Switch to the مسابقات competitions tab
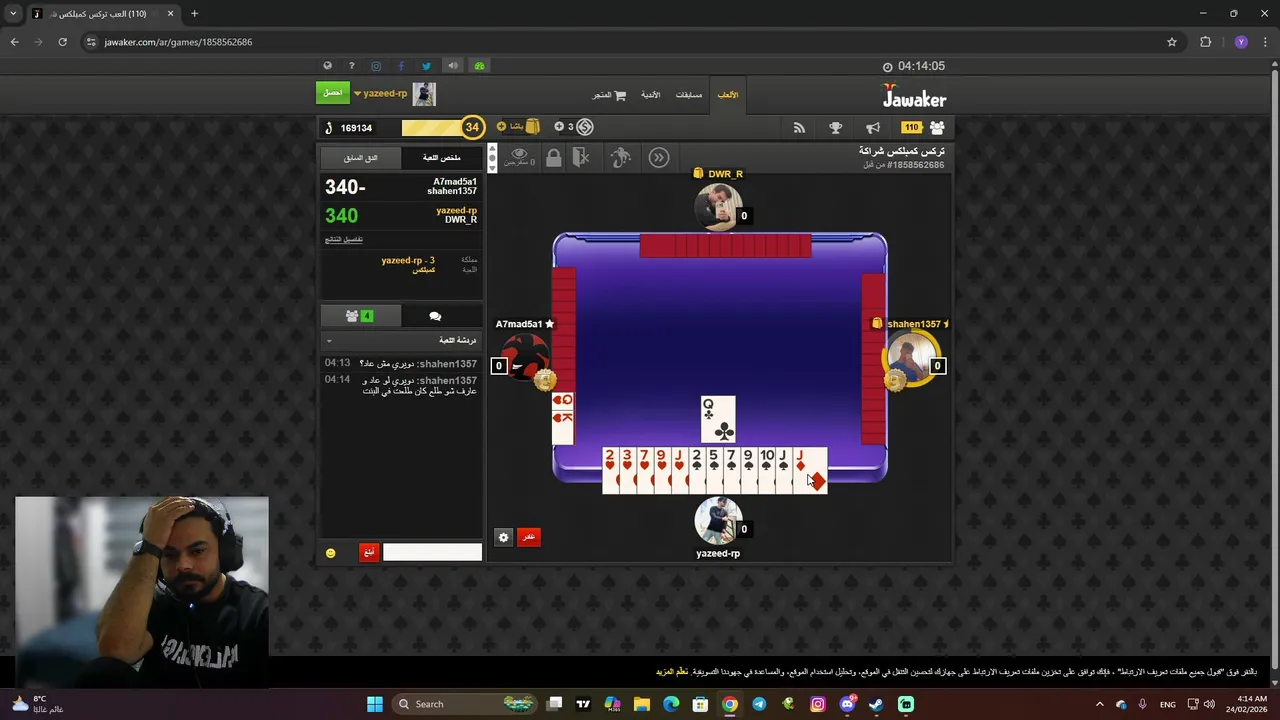The width and height of the screenshot is (1280, 720). (x=689, y=95)
